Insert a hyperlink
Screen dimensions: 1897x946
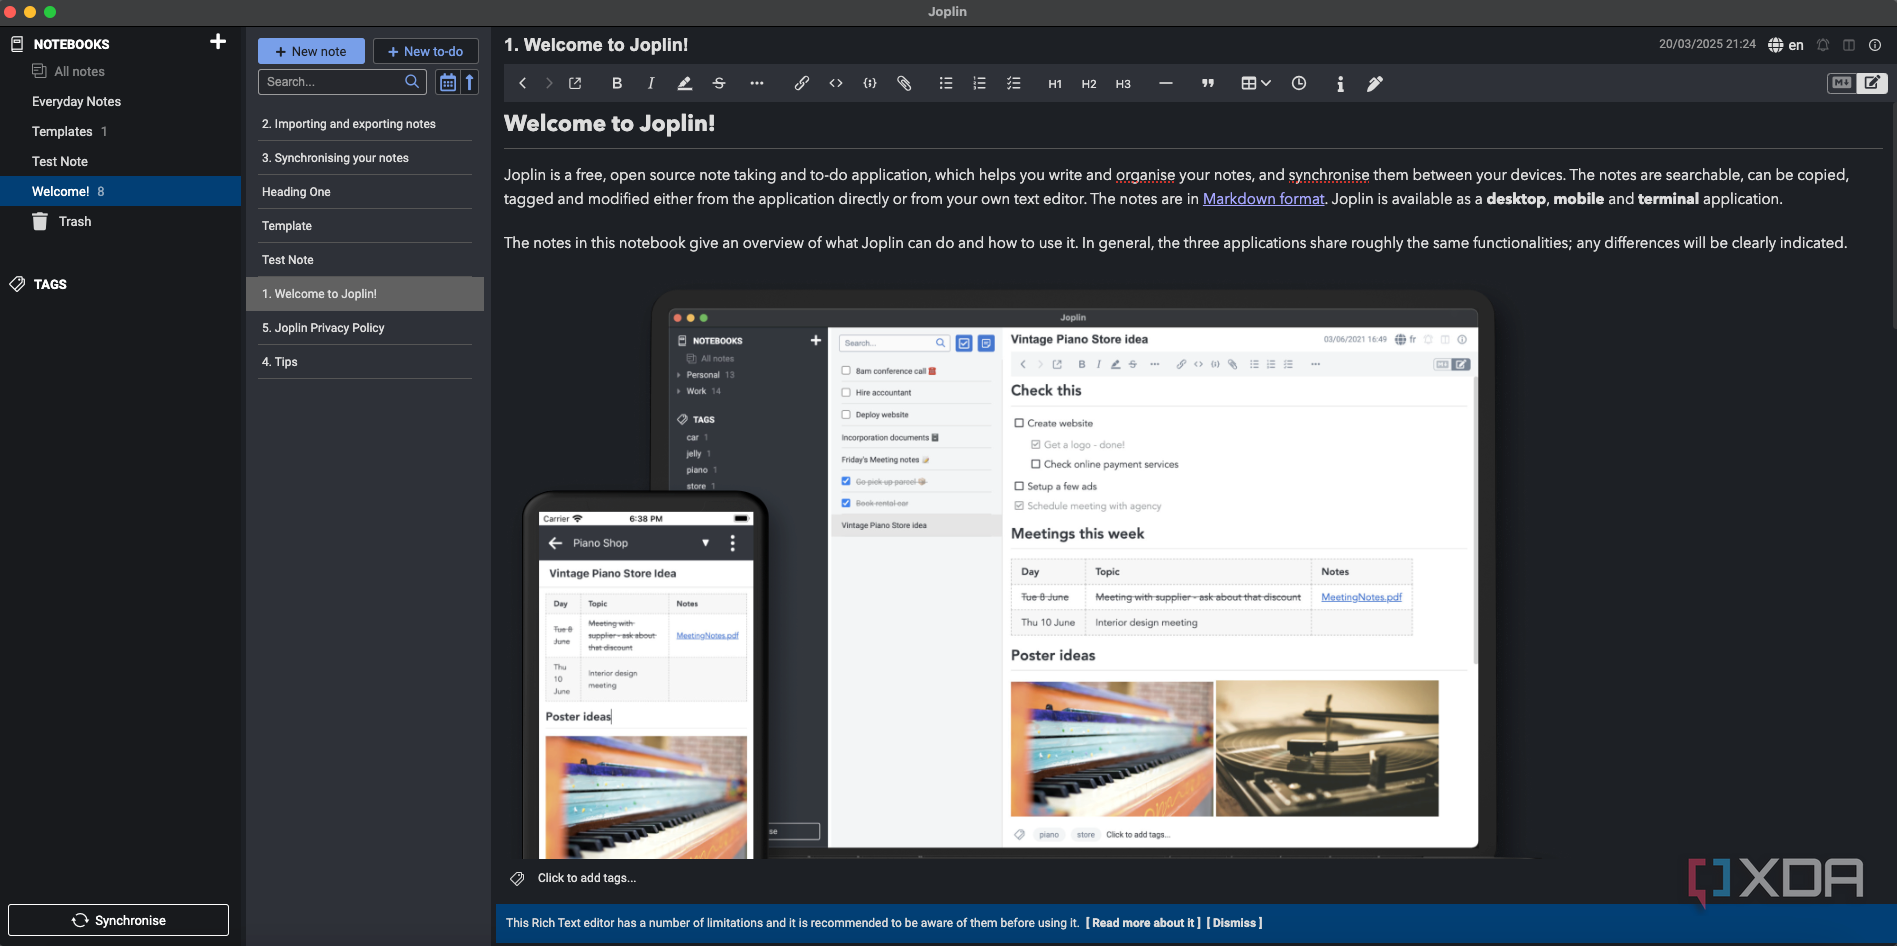(802, 84)
